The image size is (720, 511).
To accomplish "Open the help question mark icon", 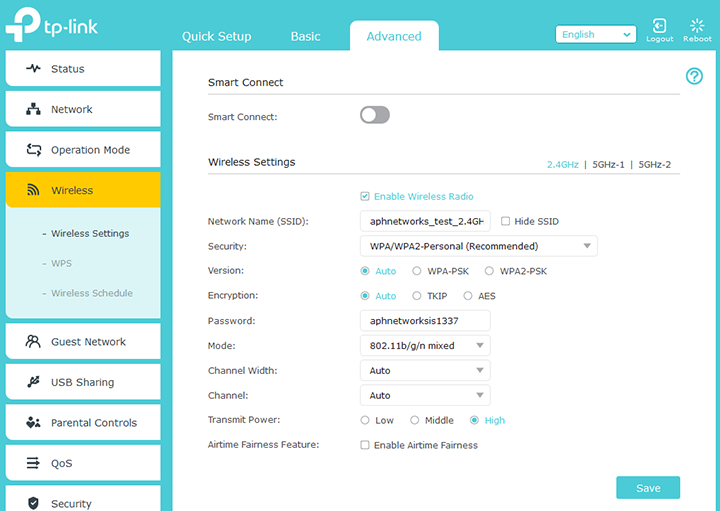I will pyautogui.click(x=694, y=77).
